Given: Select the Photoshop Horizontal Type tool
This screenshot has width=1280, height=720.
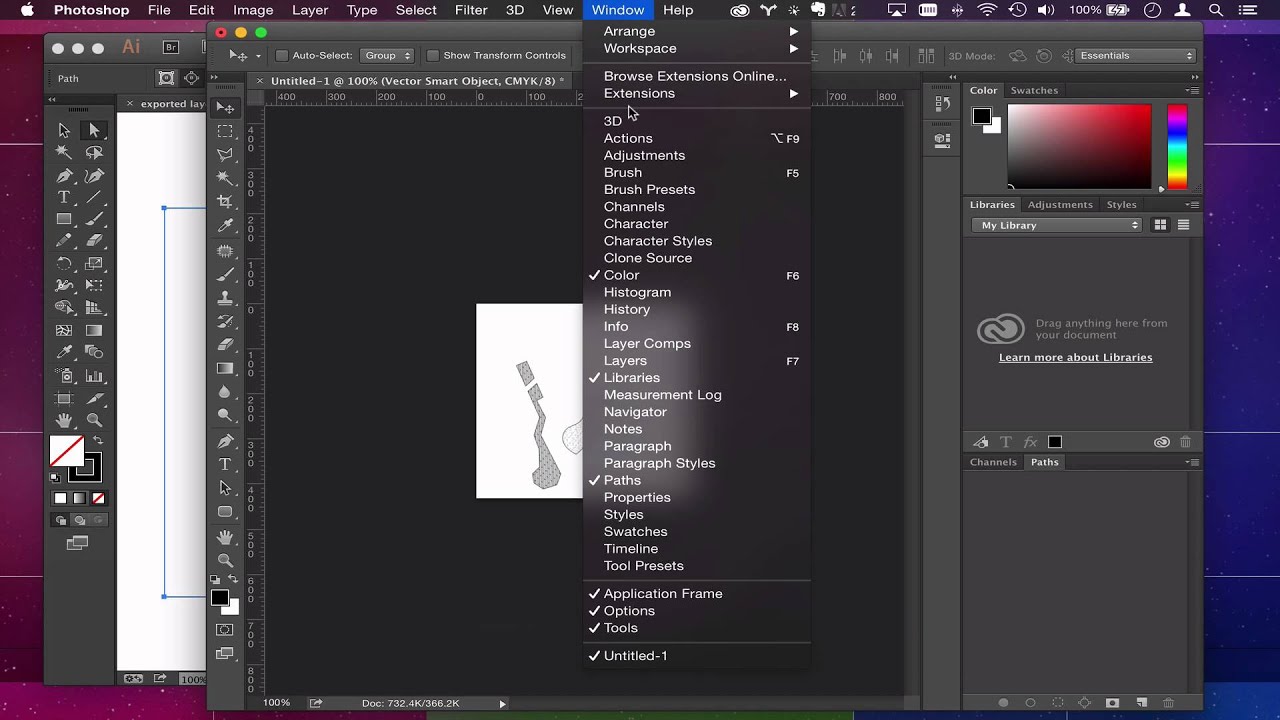Looking at the screenshot, I should 226,465.
